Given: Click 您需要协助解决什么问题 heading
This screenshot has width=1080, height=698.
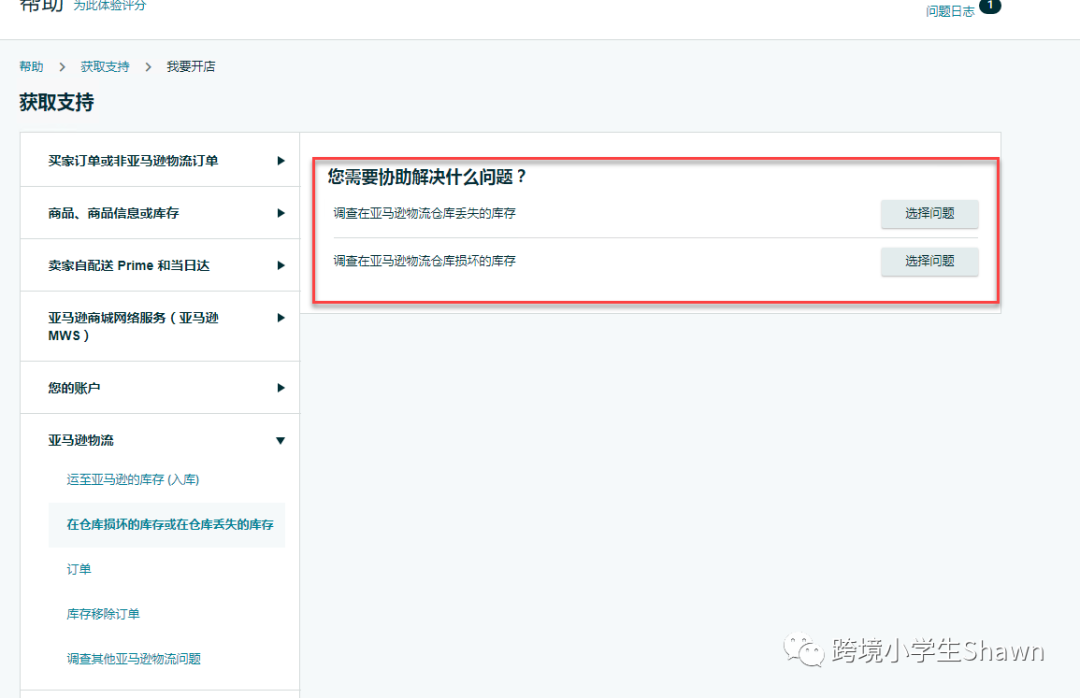Looking at the screenshot, I should coord(426,177).
